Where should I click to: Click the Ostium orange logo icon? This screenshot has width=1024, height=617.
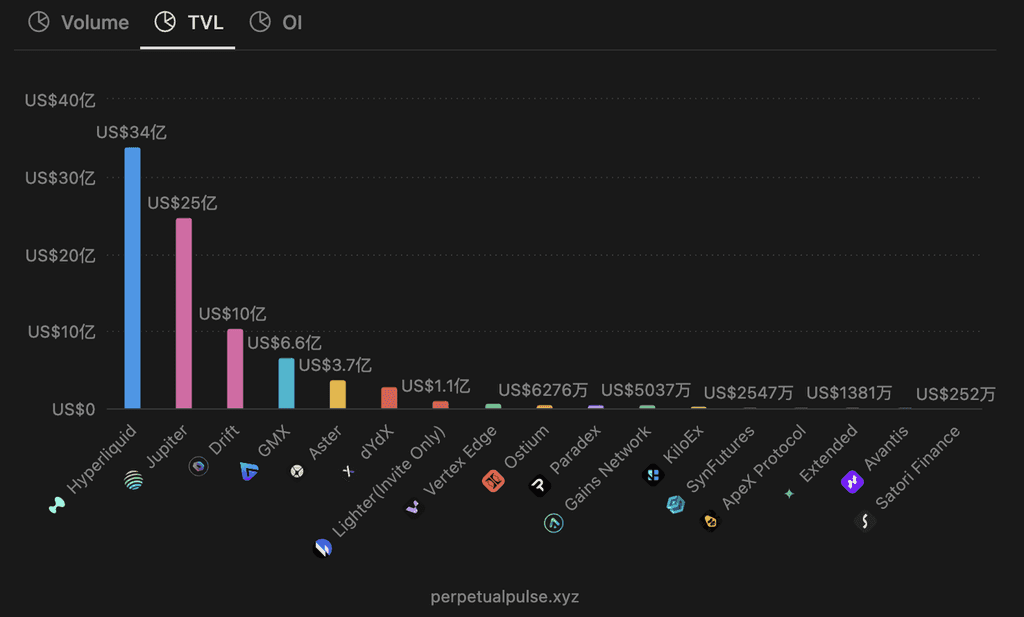(493, 481)
